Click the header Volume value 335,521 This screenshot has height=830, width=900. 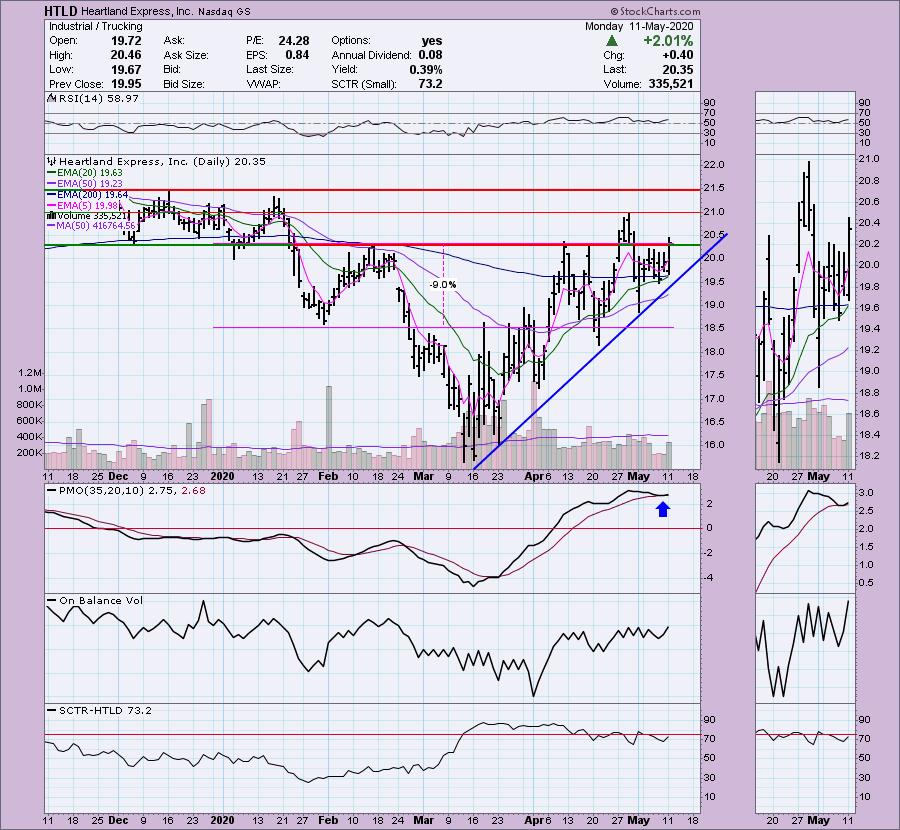pyautogui.click(x=668, y=84)
